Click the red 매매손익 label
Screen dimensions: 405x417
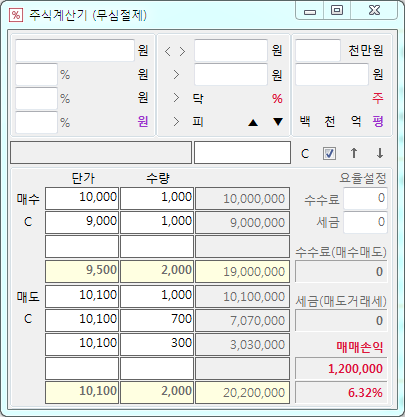[x=359, y=348]
